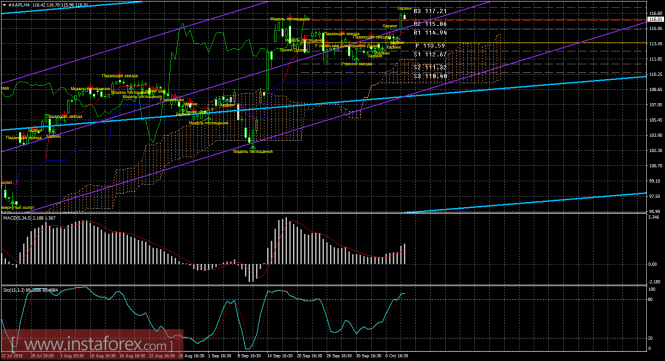665x361 pixels.
Task: Select the S3 110.40 support level label
Action: click(x=430, y=76)
